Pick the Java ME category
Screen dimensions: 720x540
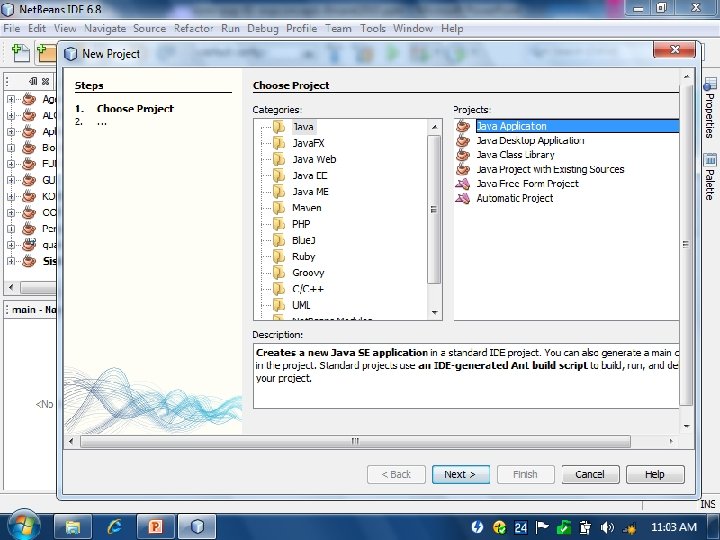click(x=310, y=191)
